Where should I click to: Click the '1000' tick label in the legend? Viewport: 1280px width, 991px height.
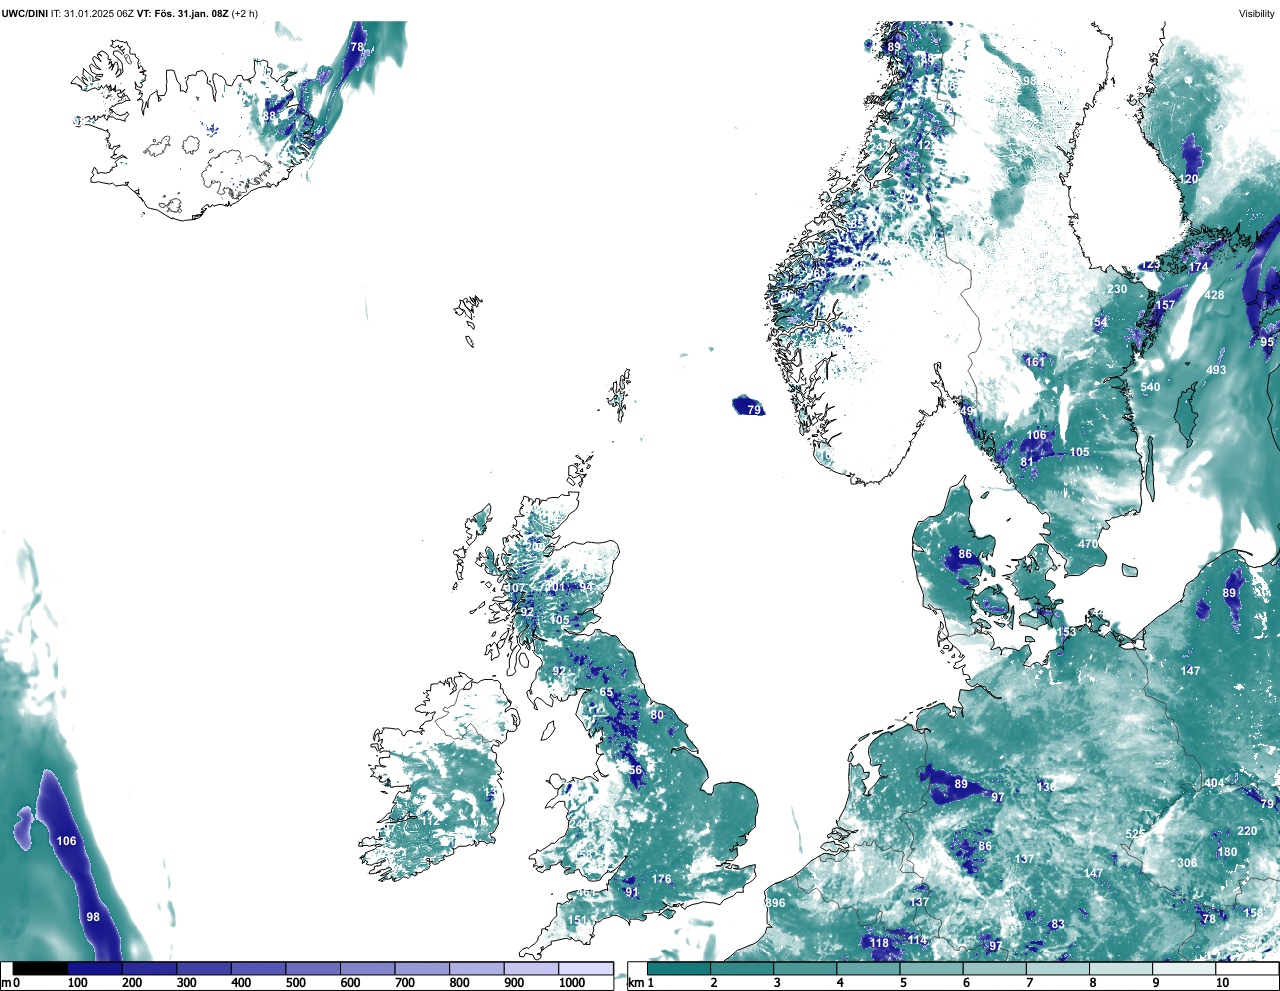click(x=572, y=984)
